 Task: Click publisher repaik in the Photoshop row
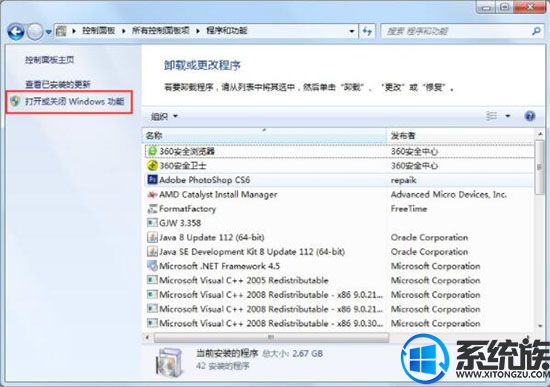coord(403,180)
